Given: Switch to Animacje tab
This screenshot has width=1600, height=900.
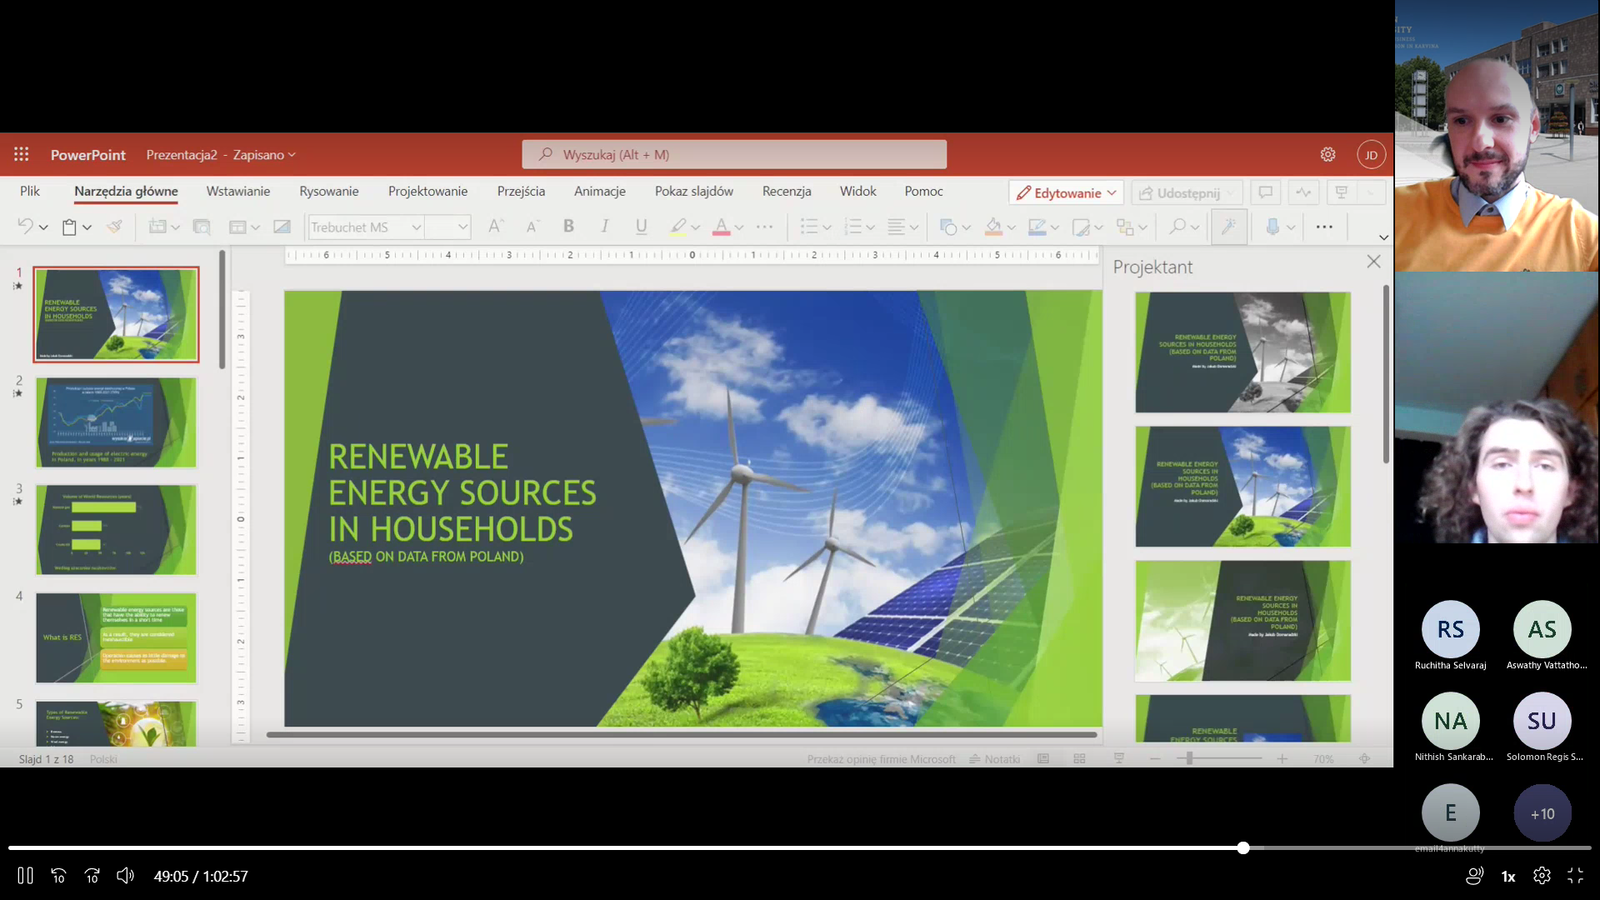Looking at the screenshot, I should pyautogui.click(x=600, y=191).
